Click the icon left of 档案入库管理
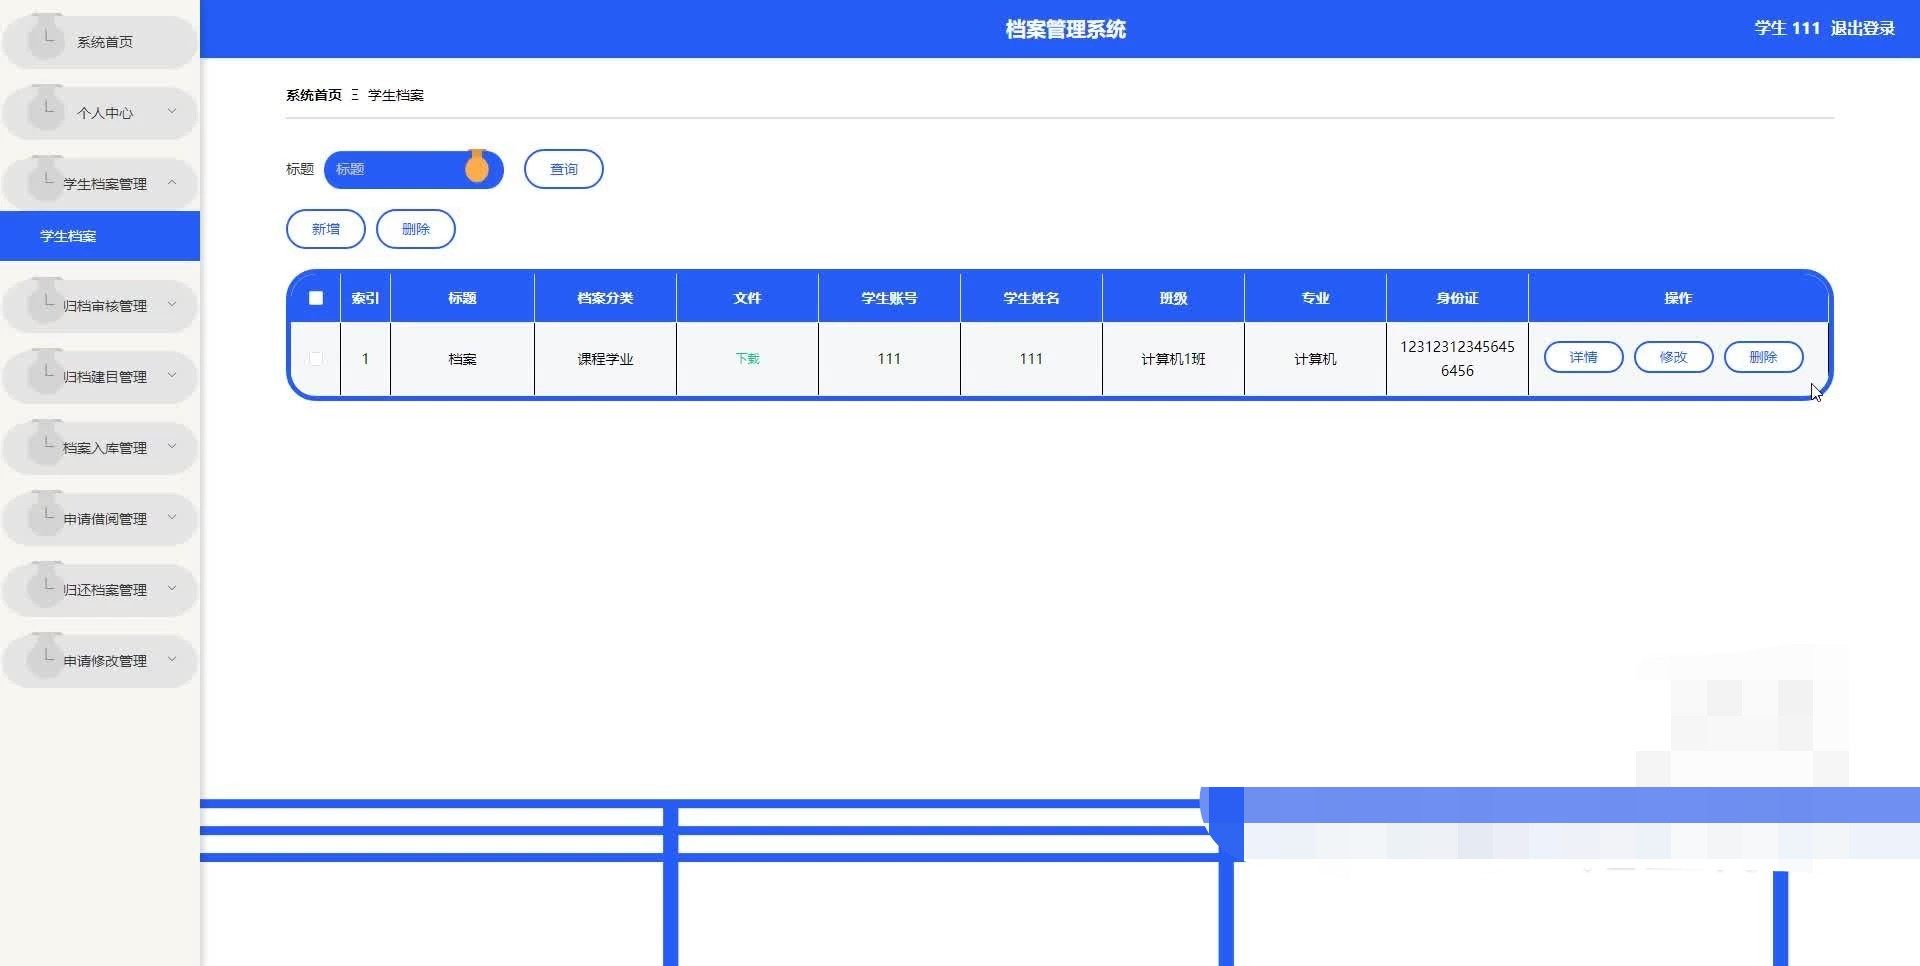 tap(46, 444)
